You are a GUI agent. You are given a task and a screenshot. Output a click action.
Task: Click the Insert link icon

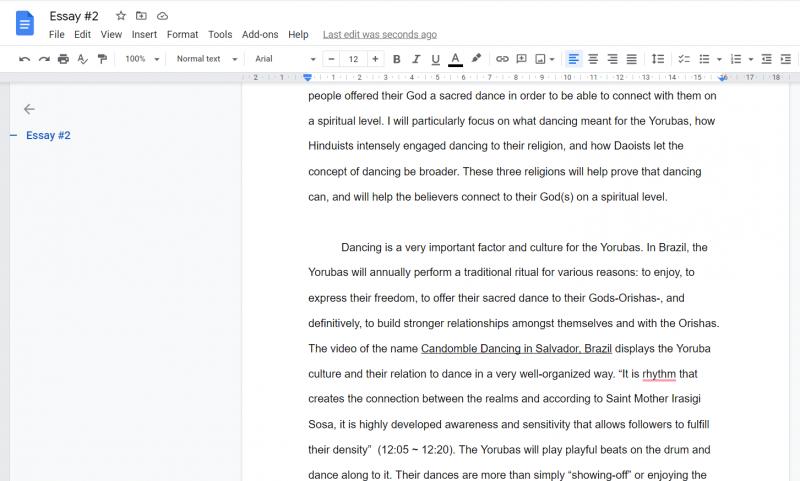(502, 59)
